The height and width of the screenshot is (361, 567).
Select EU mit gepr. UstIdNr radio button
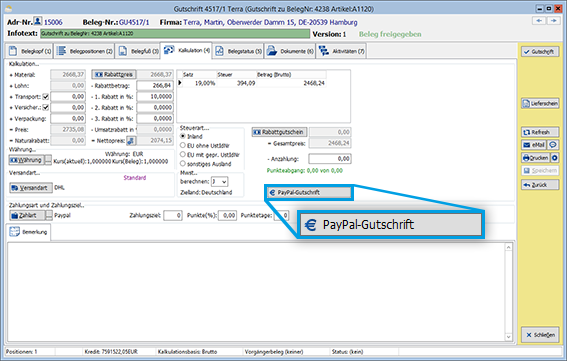[x=183, y=154]
